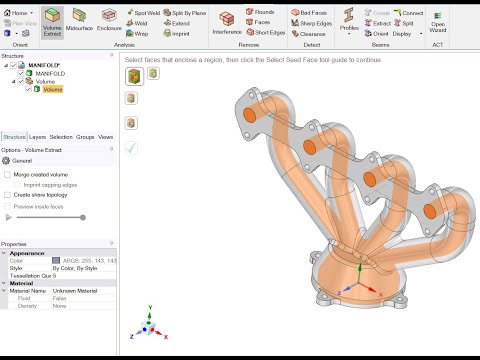Activate the Volume Extract tool

click(52, 23)
